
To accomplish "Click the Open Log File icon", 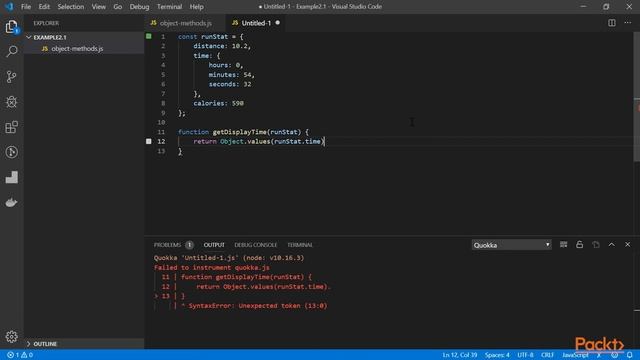I will 596,244.
